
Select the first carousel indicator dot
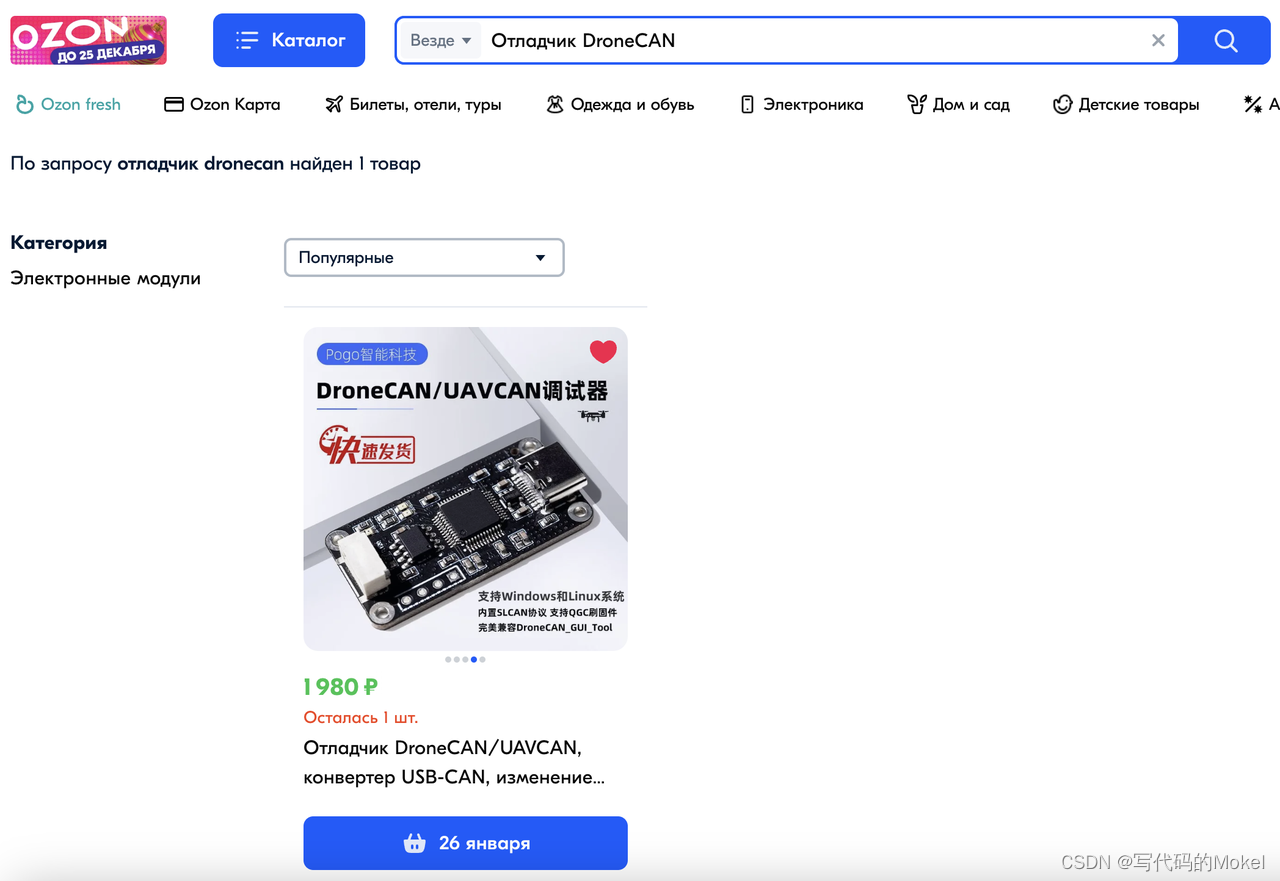pos(448,659)
